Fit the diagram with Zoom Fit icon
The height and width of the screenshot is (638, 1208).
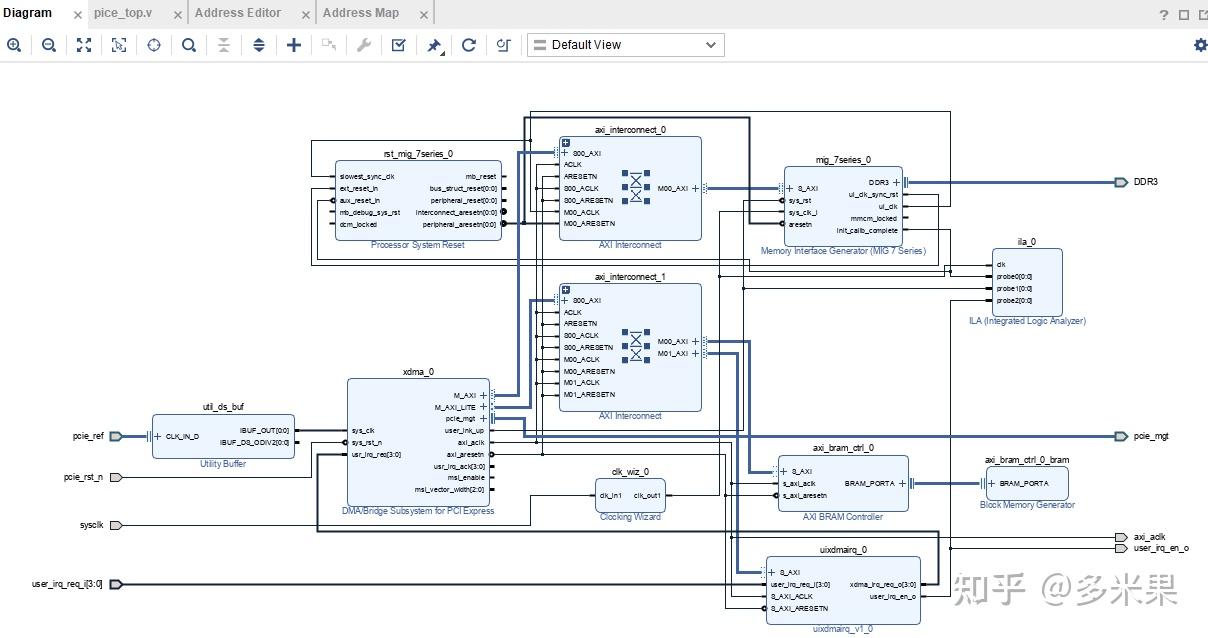point(84,45)
